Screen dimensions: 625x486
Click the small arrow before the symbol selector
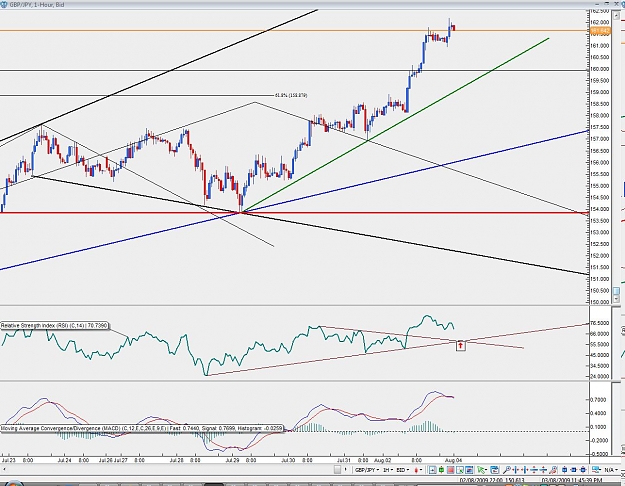pyautogui.click(x=346, y=470)
